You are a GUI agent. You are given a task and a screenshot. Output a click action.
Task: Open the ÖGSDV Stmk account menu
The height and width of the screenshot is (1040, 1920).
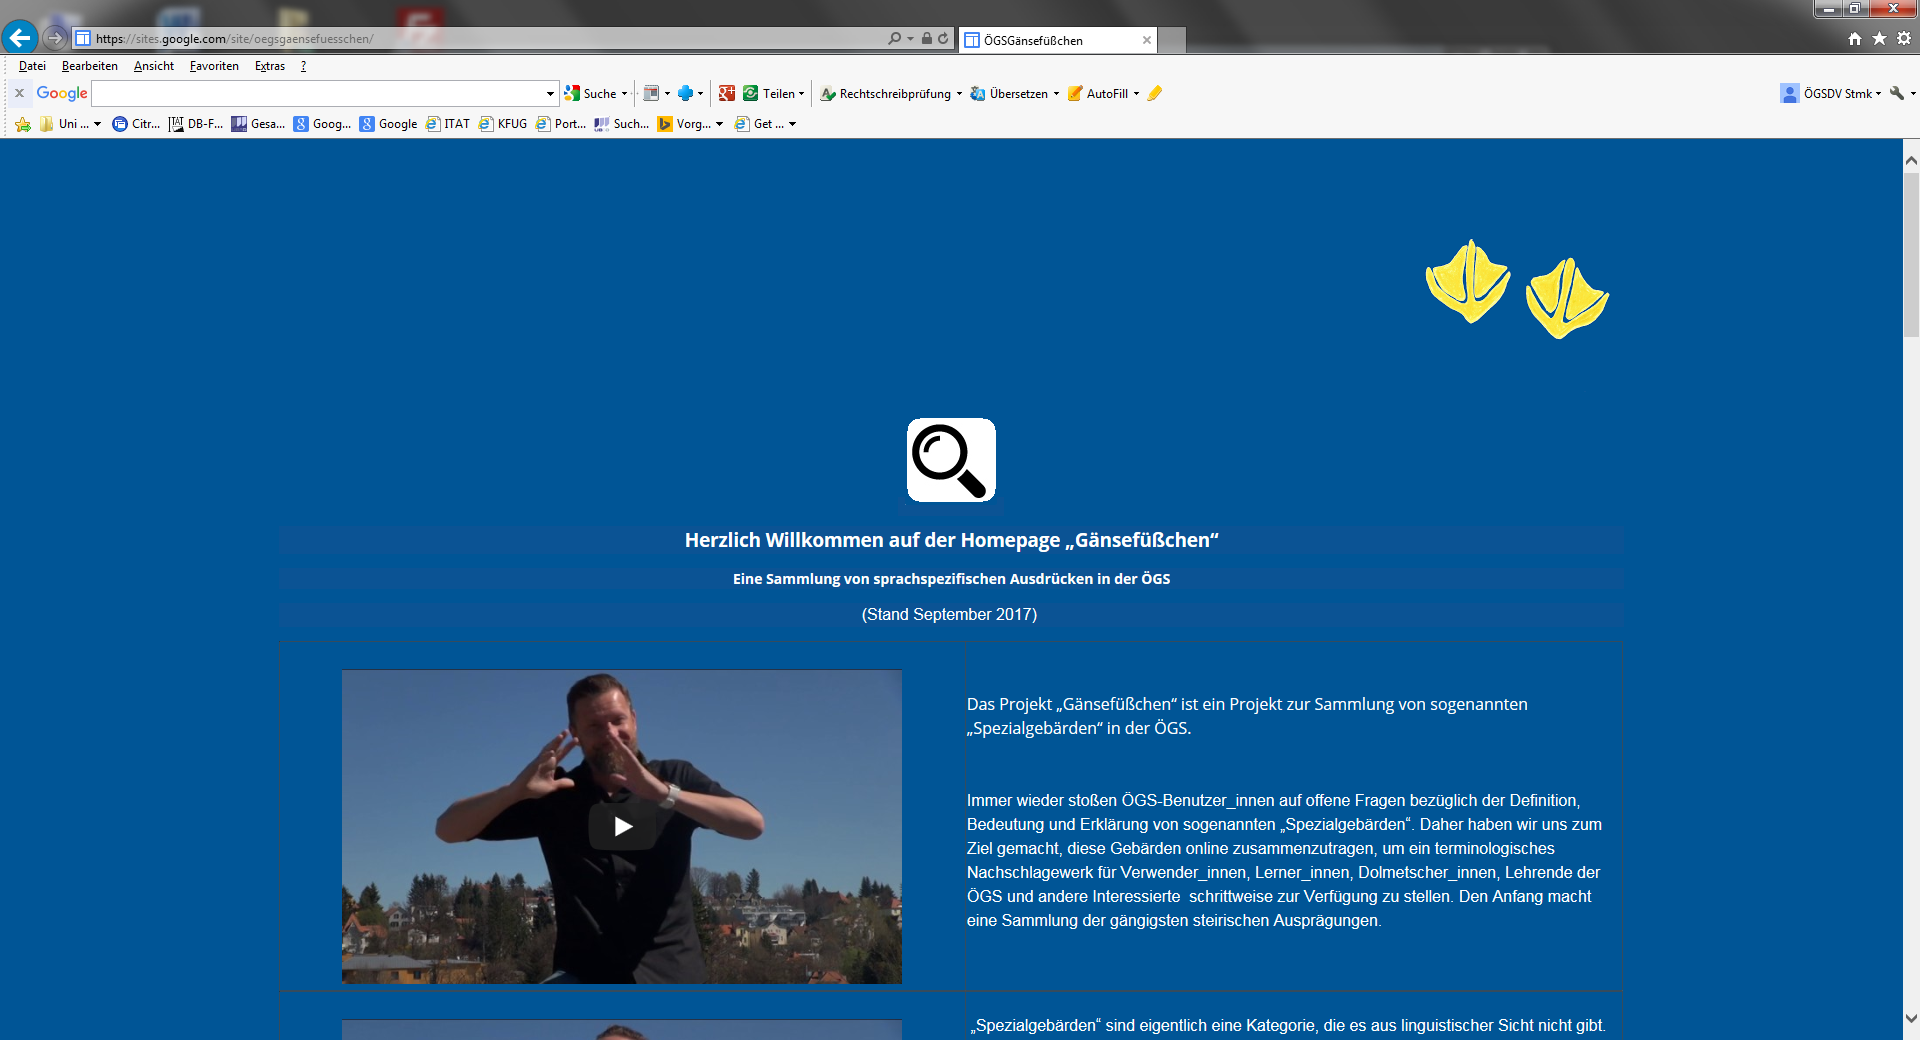click(x=1830, y=93)
